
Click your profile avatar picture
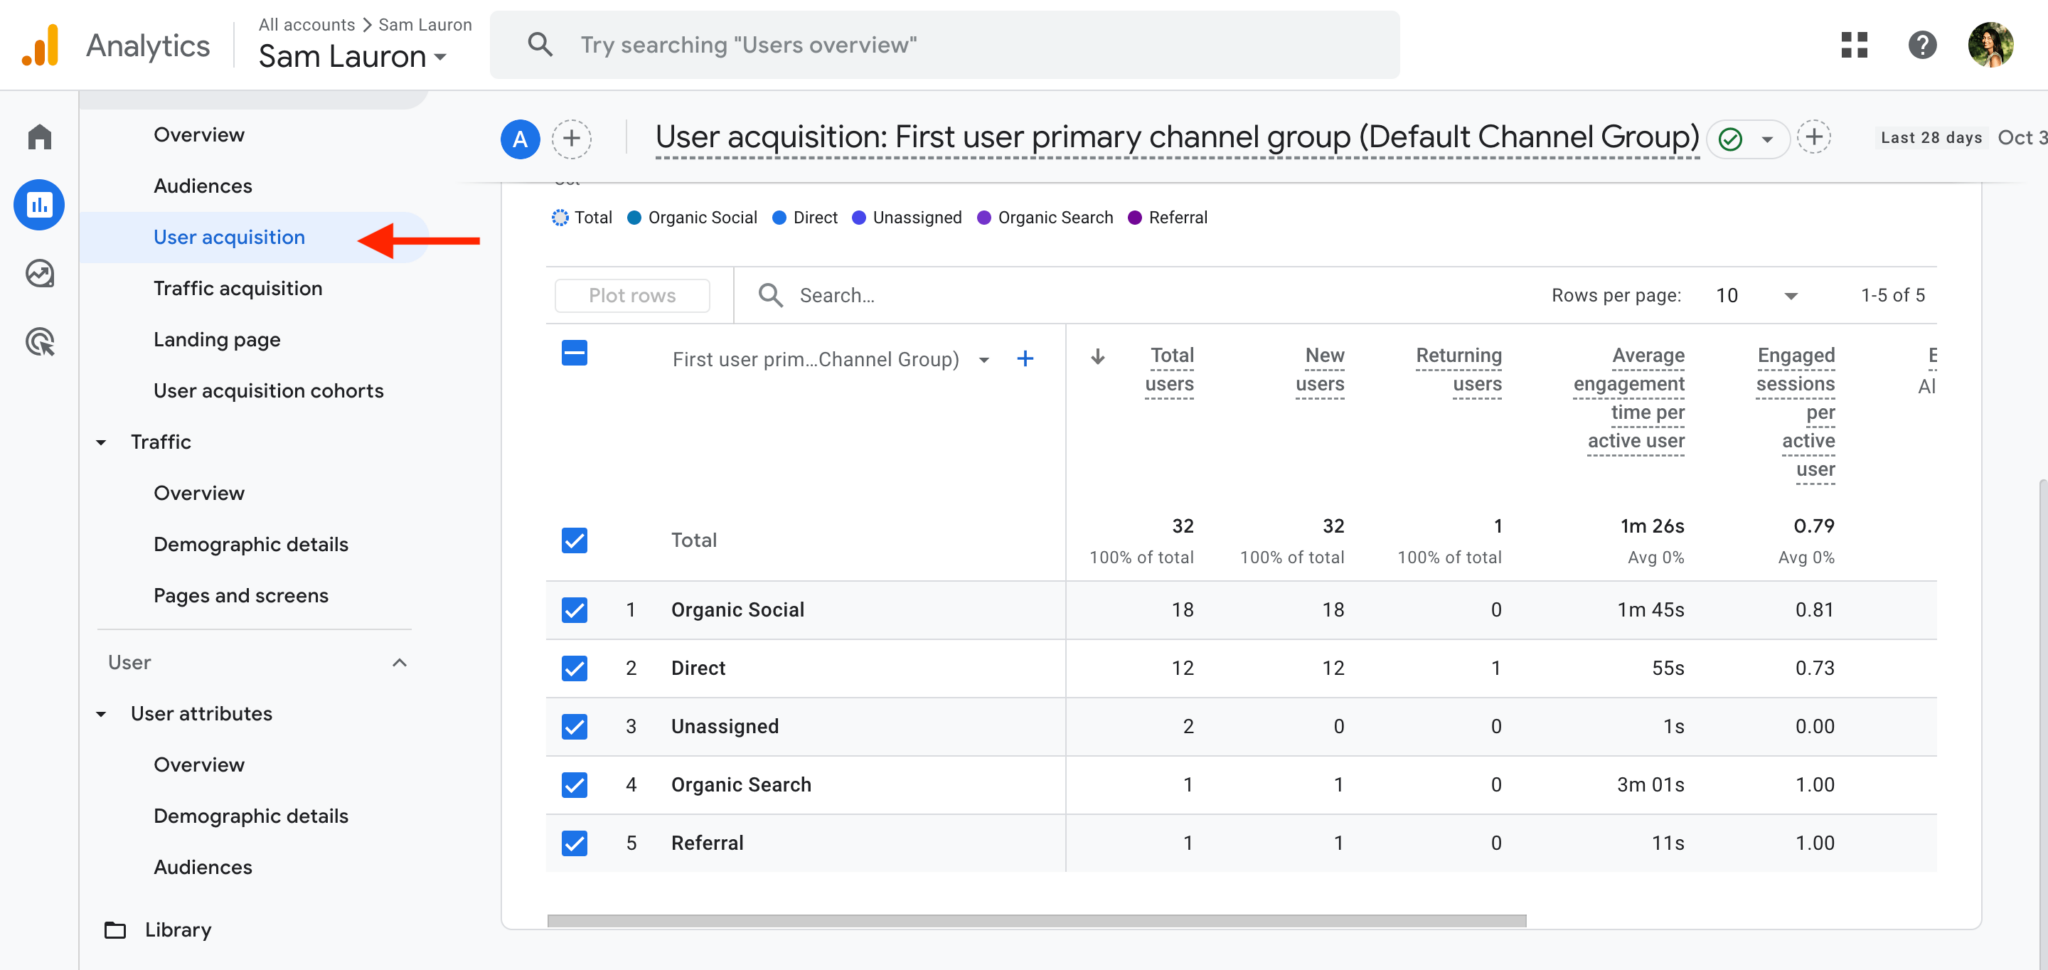point(1989,44)
